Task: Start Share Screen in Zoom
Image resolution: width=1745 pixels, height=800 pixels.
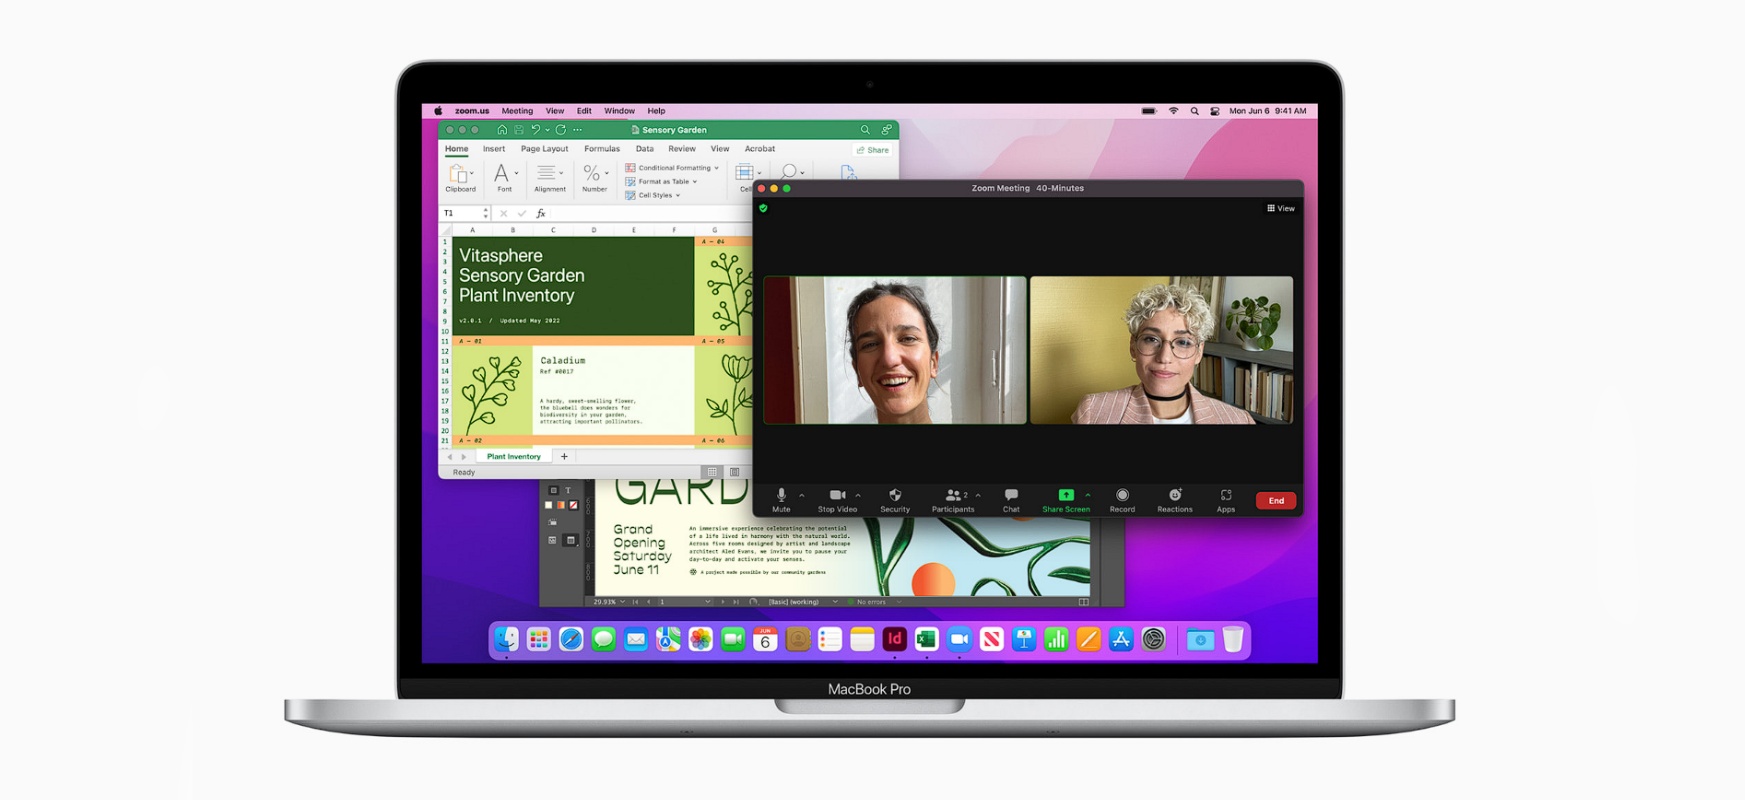Action: (x=1066, y=500)
